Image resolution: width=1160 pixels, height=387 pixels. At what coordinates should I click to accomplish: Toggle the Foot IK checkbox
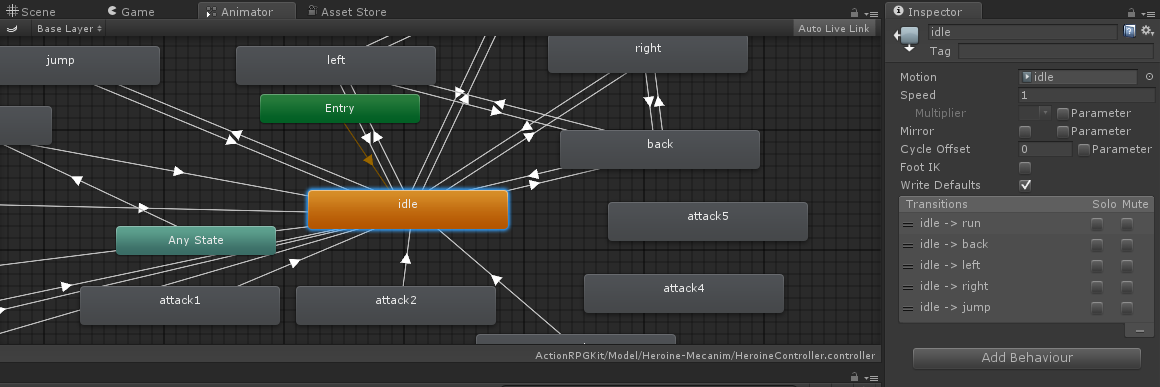[1025, 167]
